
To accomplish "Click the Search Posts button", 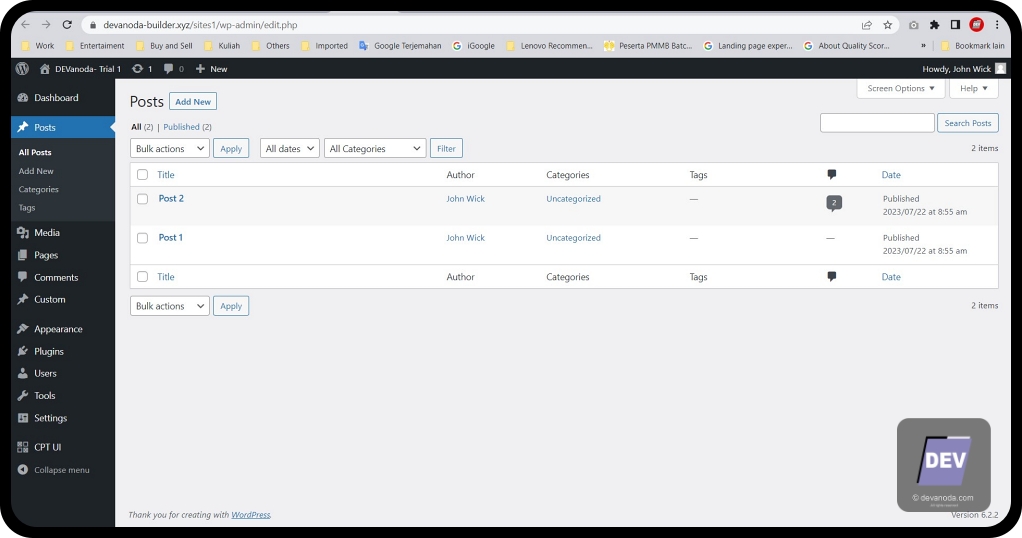I will point(968,123).
